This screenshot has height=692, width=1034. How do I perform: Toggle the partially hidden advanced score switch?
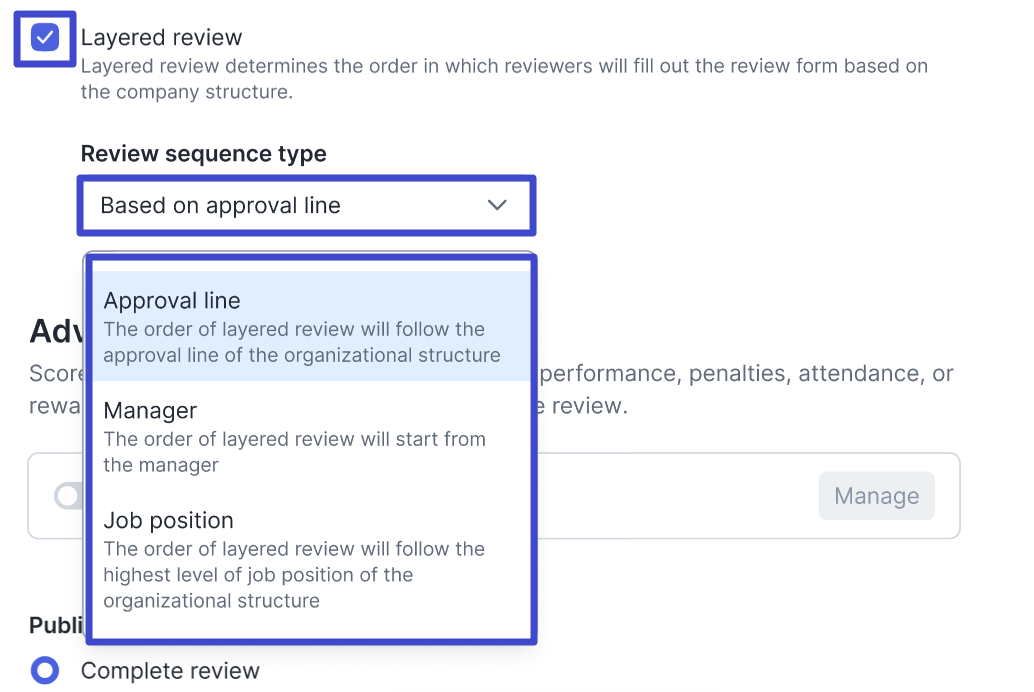click(68, 496)
